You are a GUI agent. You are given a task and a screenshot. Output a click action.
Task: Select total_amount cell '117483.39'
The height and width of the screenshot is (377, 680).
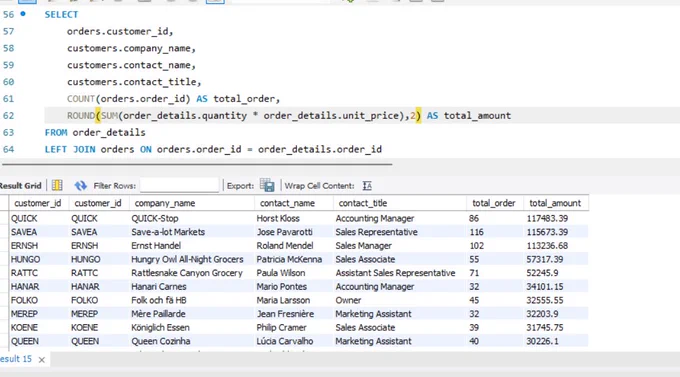[547, 218]
